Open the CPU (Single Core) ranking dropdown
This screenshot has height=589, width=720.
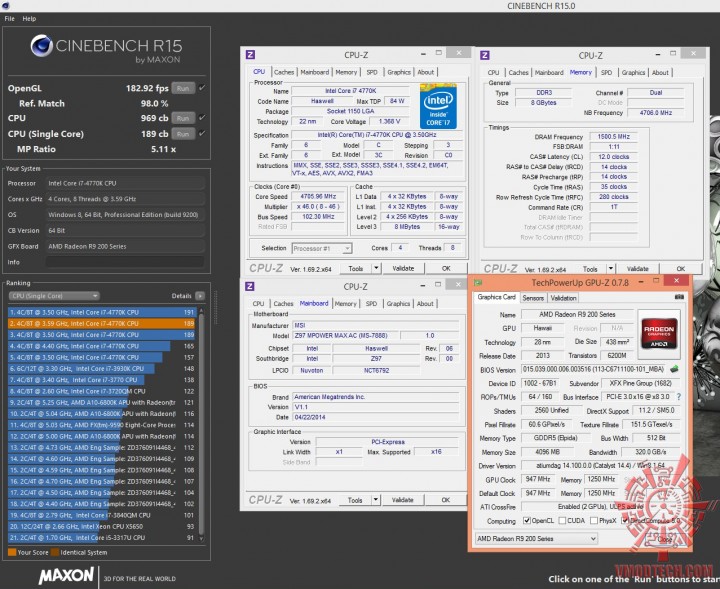[54, 296]
